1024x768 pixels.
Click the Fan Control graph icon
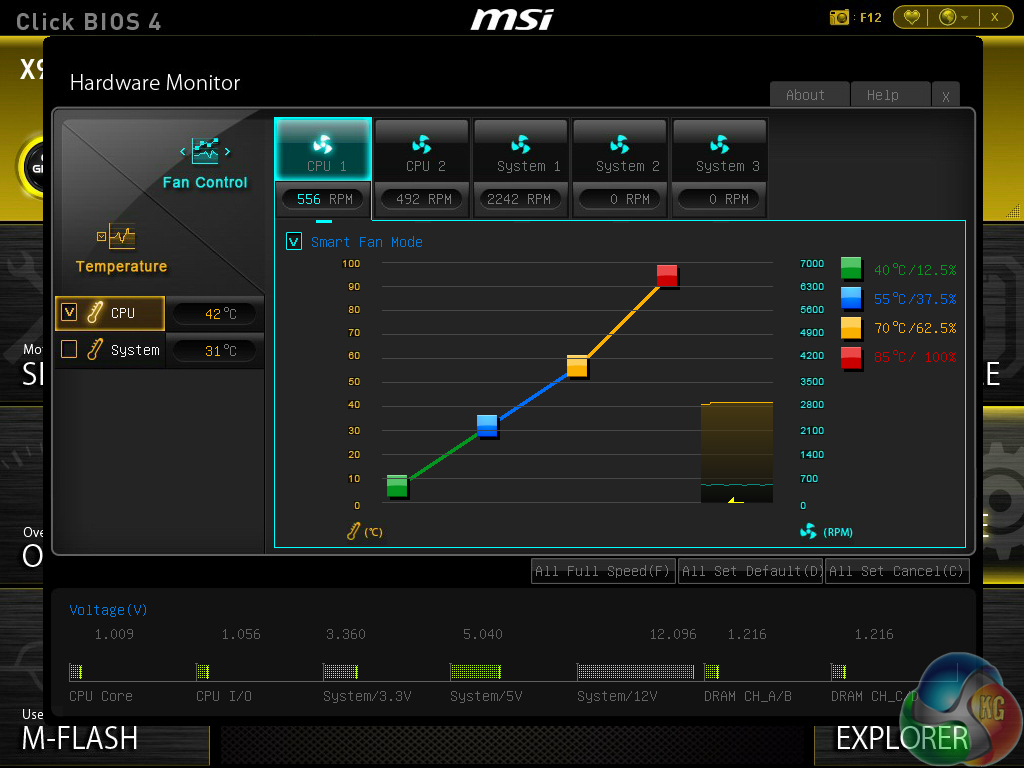coord(205,151)
